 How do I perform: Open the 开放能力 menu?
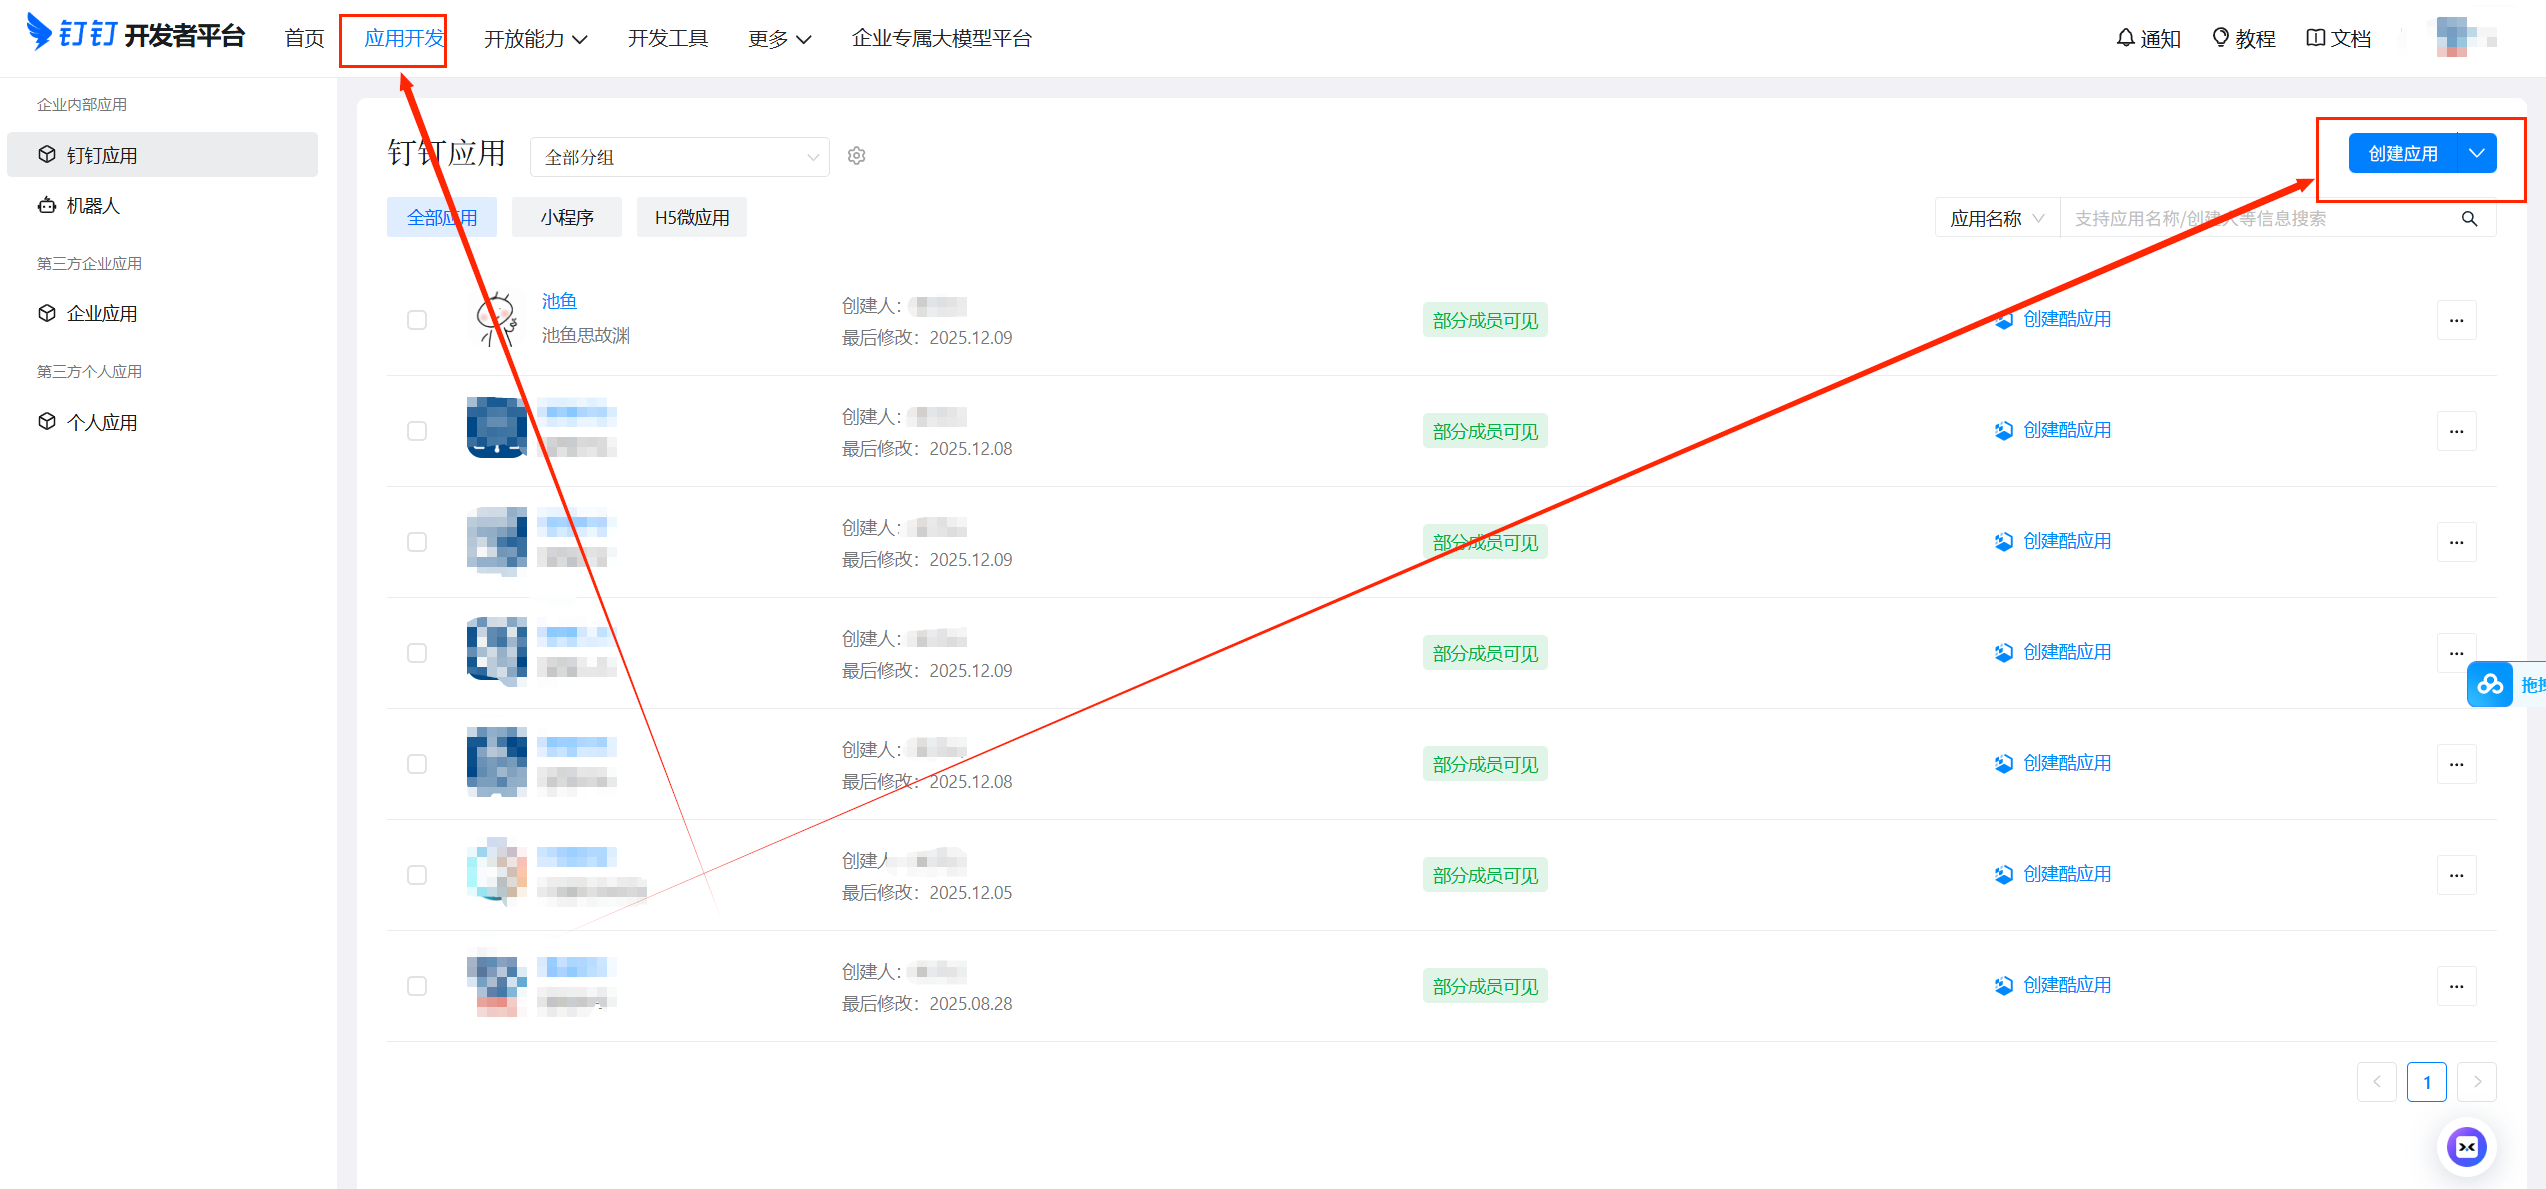tap(535, 39)
